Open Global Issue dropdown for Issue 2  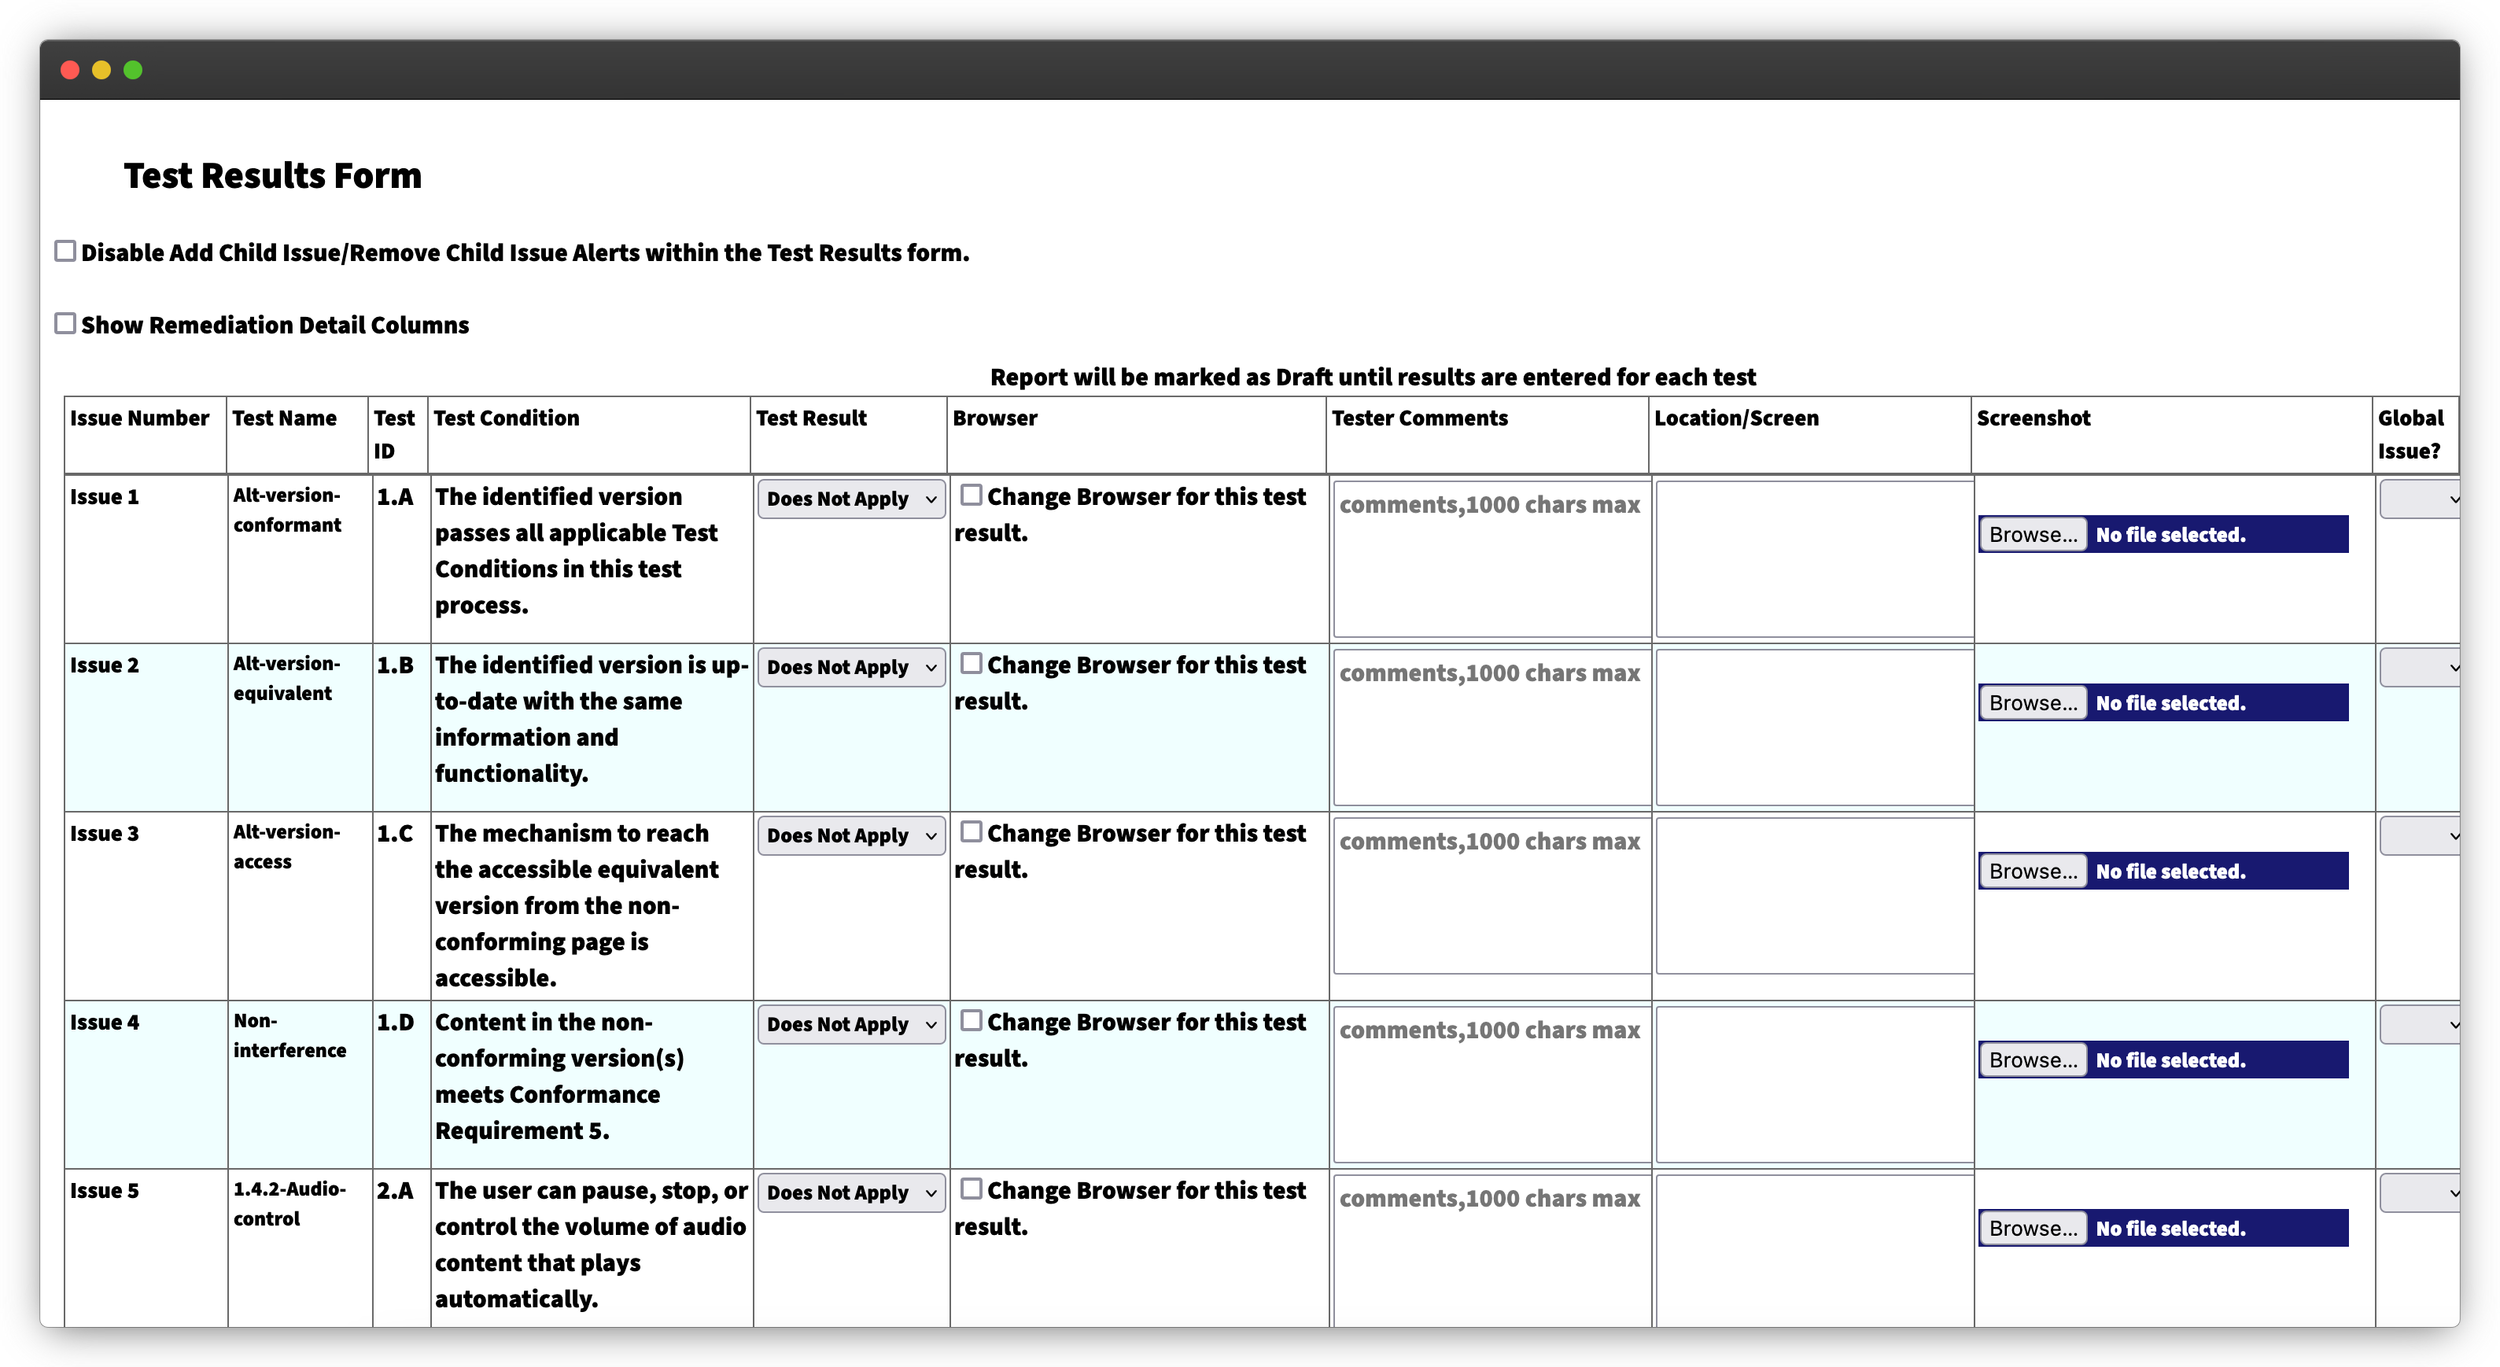2422,667
